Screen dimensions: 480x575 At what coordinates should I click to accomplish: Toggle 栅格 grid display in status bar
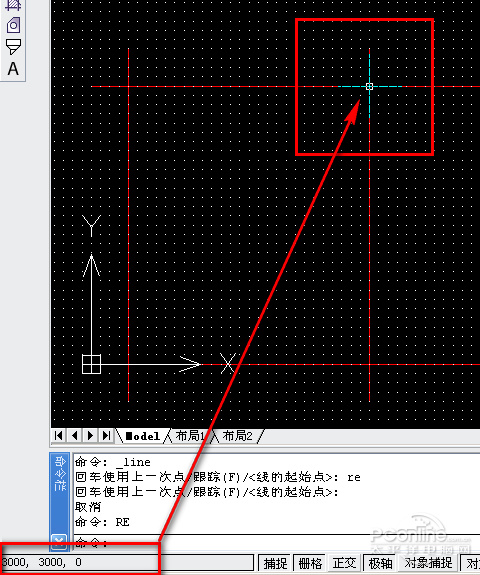pos(310,563)
